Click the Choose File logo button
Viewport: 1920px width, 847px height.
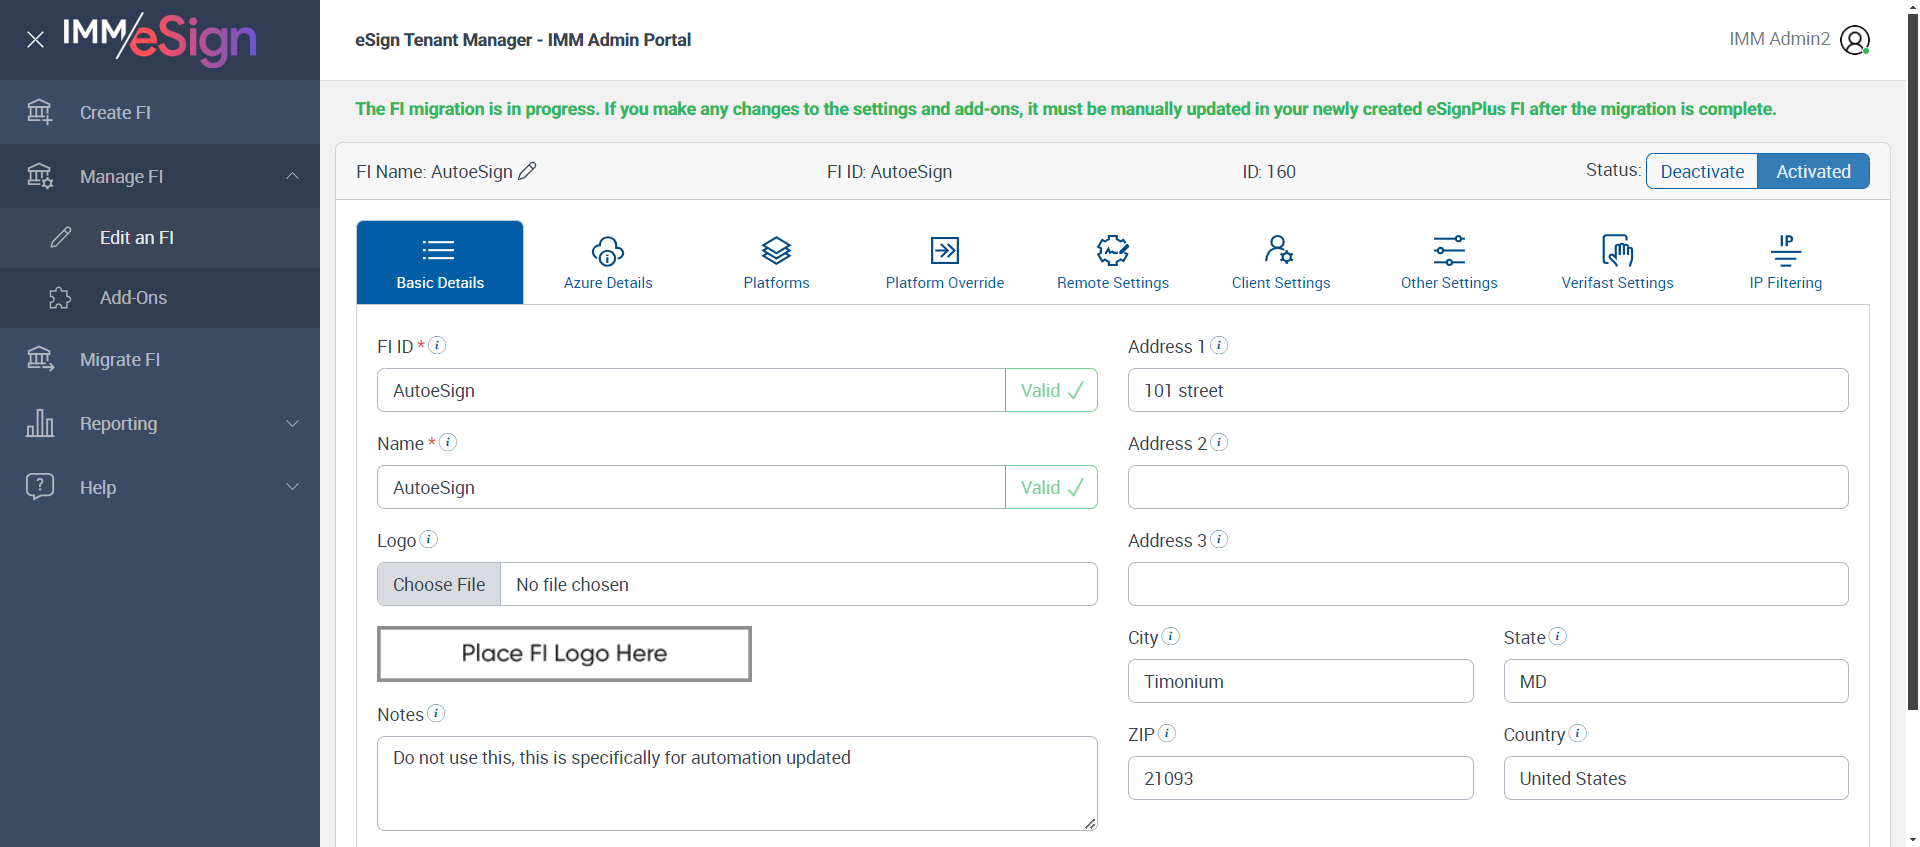coord(439,584)
